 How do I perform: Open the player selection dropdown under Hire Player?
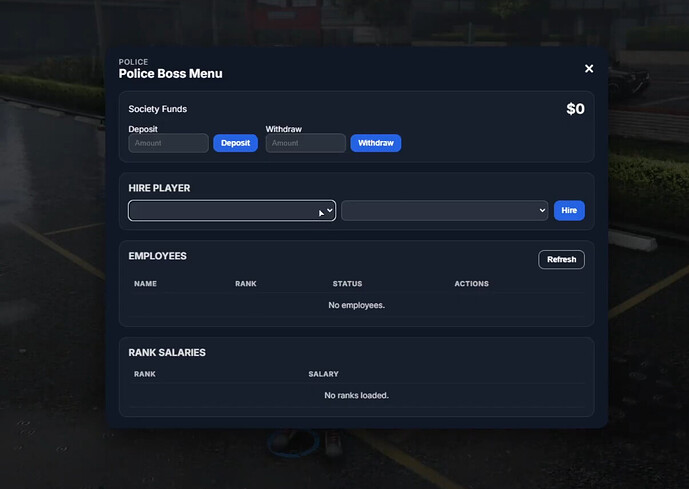click(232, 210)
